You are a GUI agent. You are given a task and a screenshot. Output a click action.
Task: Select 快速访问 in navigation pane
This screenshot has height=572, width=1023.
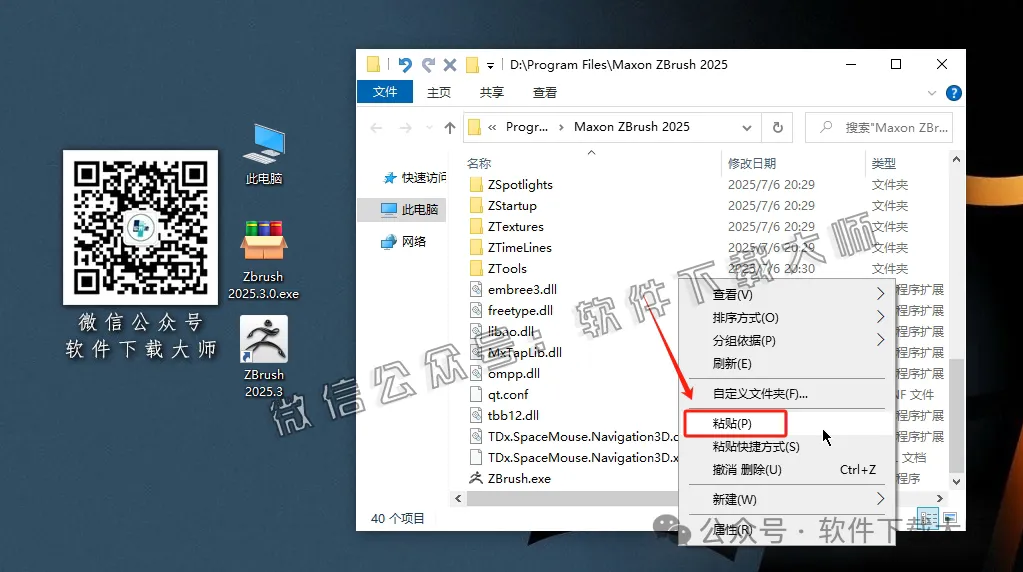(416, 177)
